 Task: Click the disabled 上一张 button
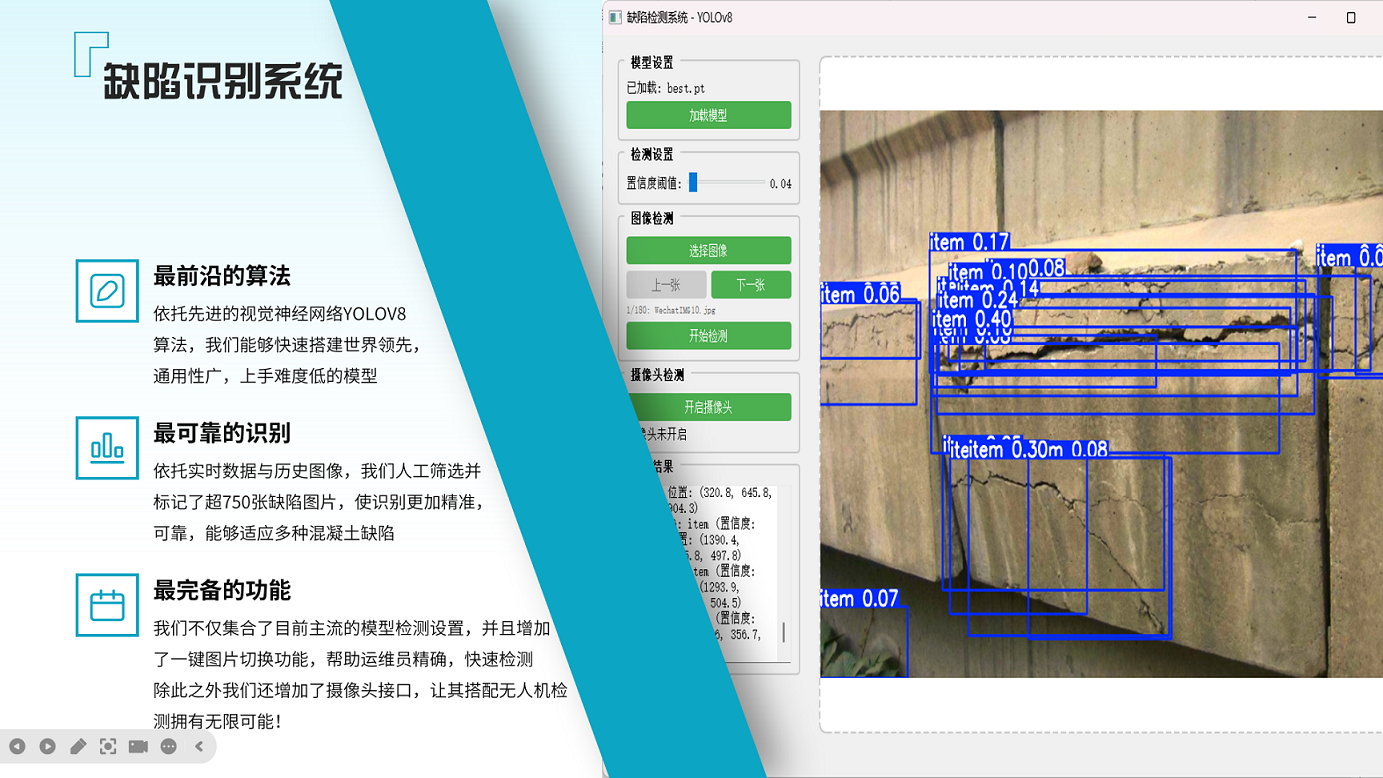(666, 285)
